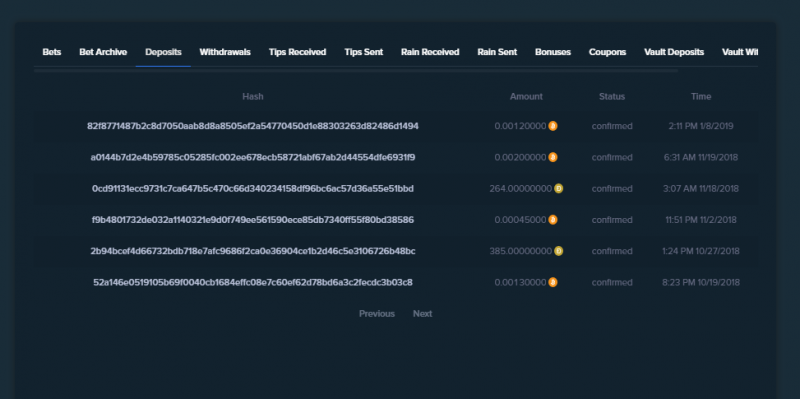Click the hash starting with a0144b7d2e4b
800x399 pixels.
click(253, 157)
